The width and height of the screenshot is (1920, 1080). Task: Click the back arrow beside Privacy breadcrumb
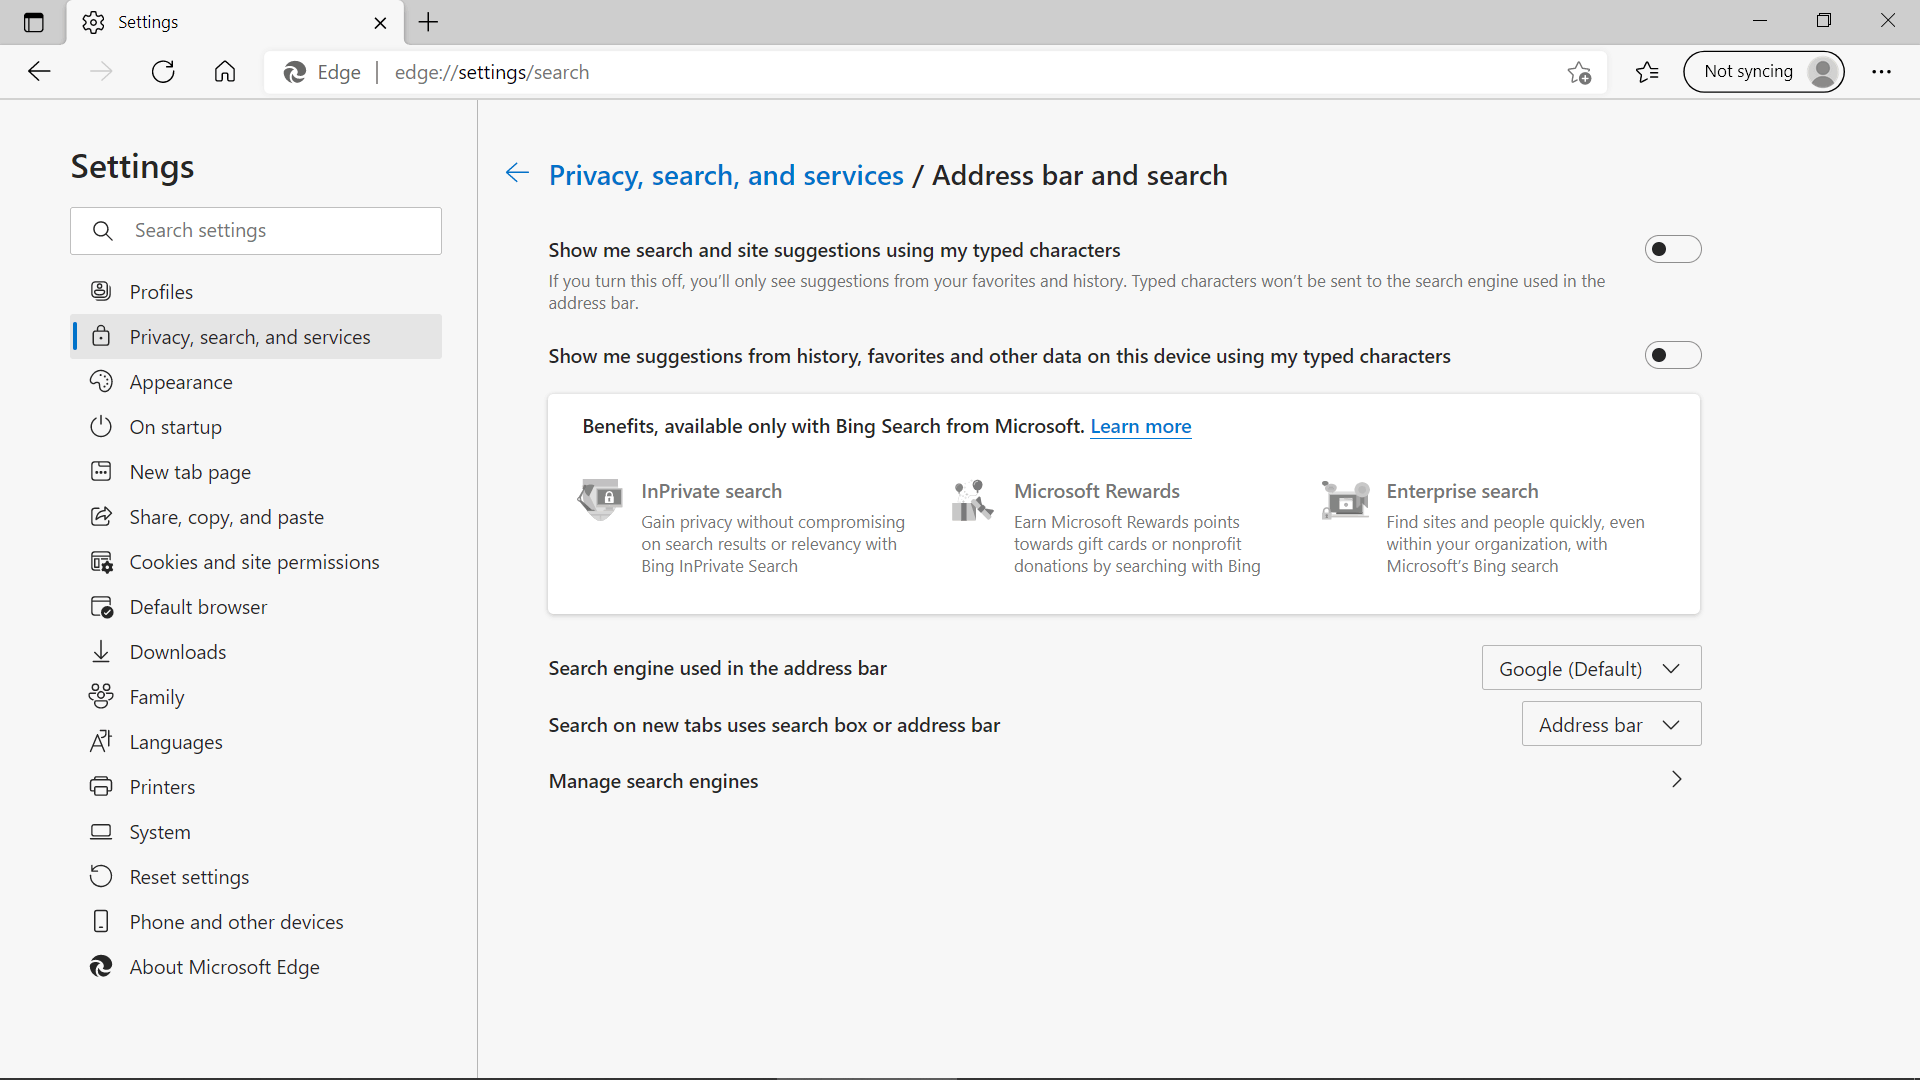coord(517,173)
